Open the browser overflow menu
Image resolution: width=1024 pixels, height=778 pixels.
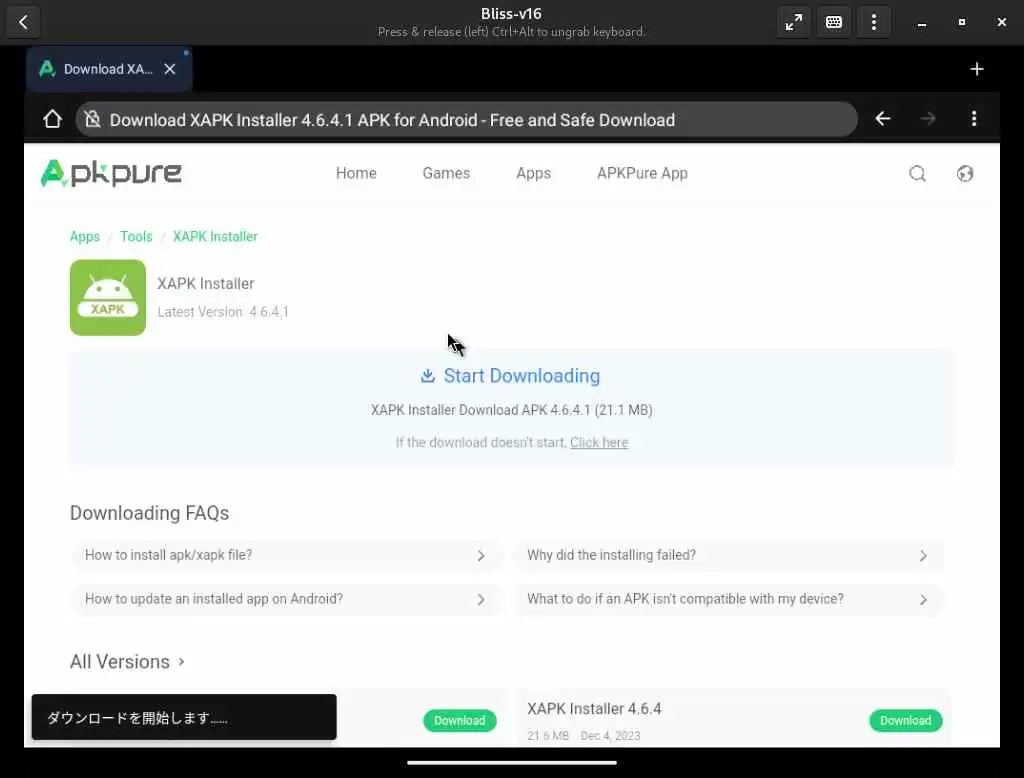click(x=974, y=119)
